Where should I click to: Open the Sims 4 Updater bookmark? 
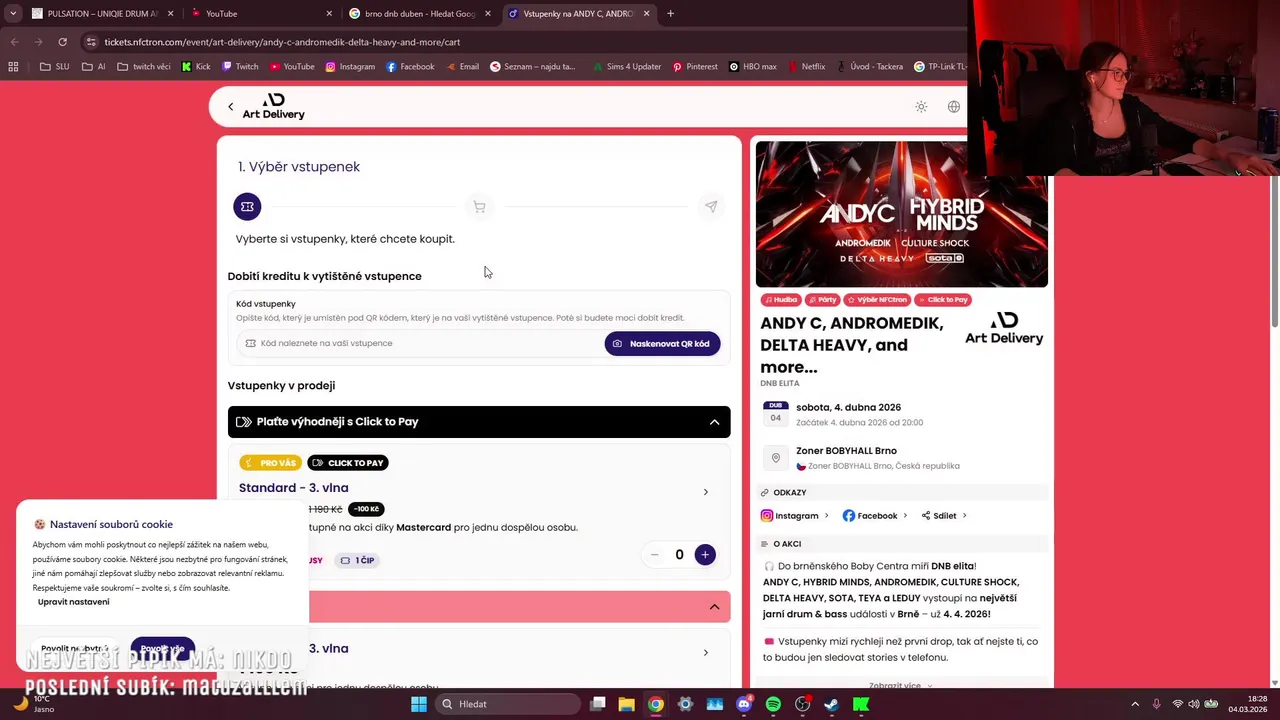pos(626,67)
